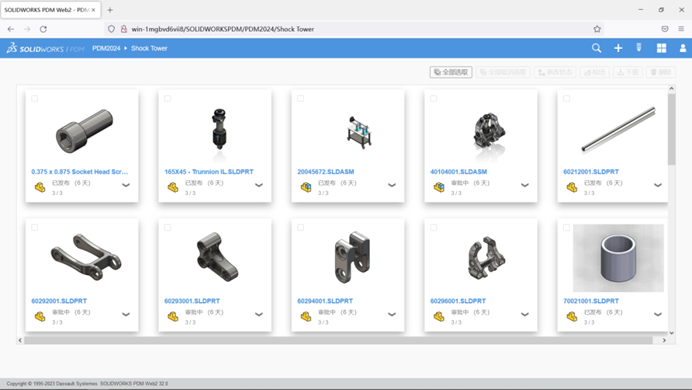The image size is (692, 390).
Task: Expand details chevron on 60293001.SLDPRT card
Action: tap(259, 315)
